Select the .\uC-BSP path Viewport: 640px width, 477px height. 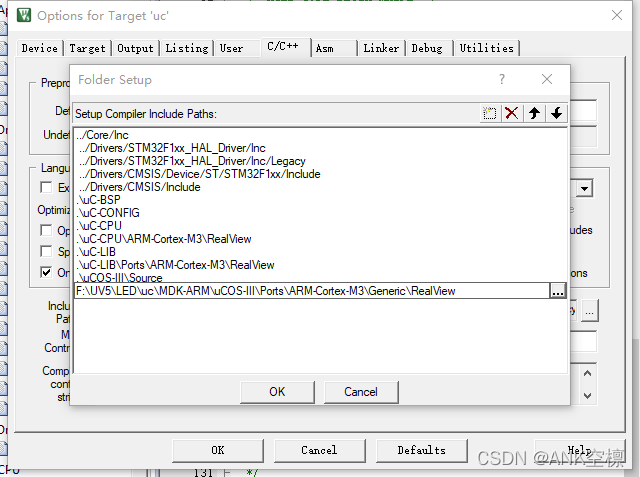coord(320,200)
